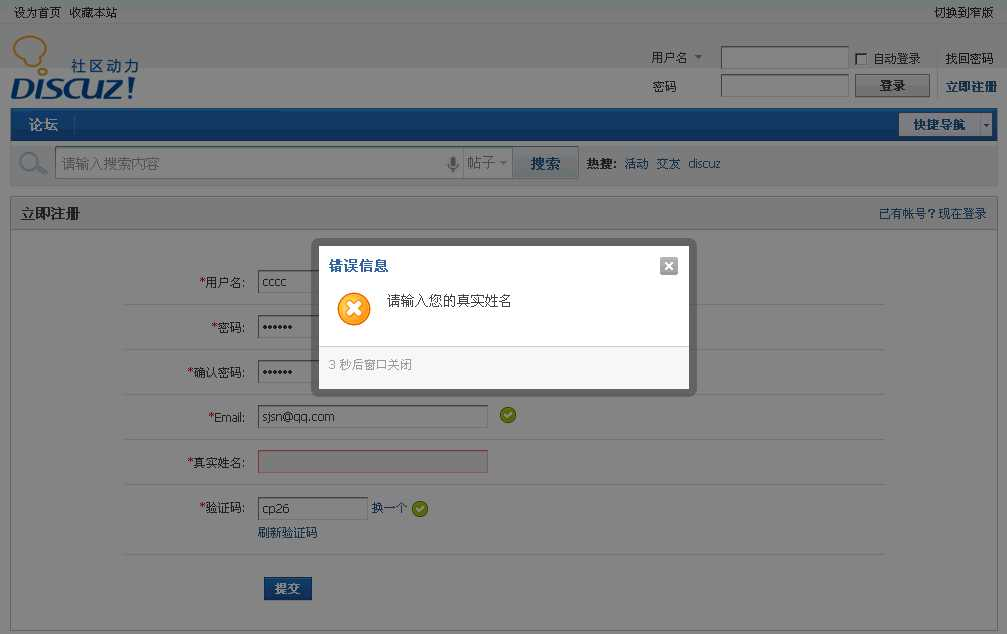Image resolution: width=1007 pixels, height=634 pixels.
Task: Open the 快捷导航 menu
Action: [938, 125]
